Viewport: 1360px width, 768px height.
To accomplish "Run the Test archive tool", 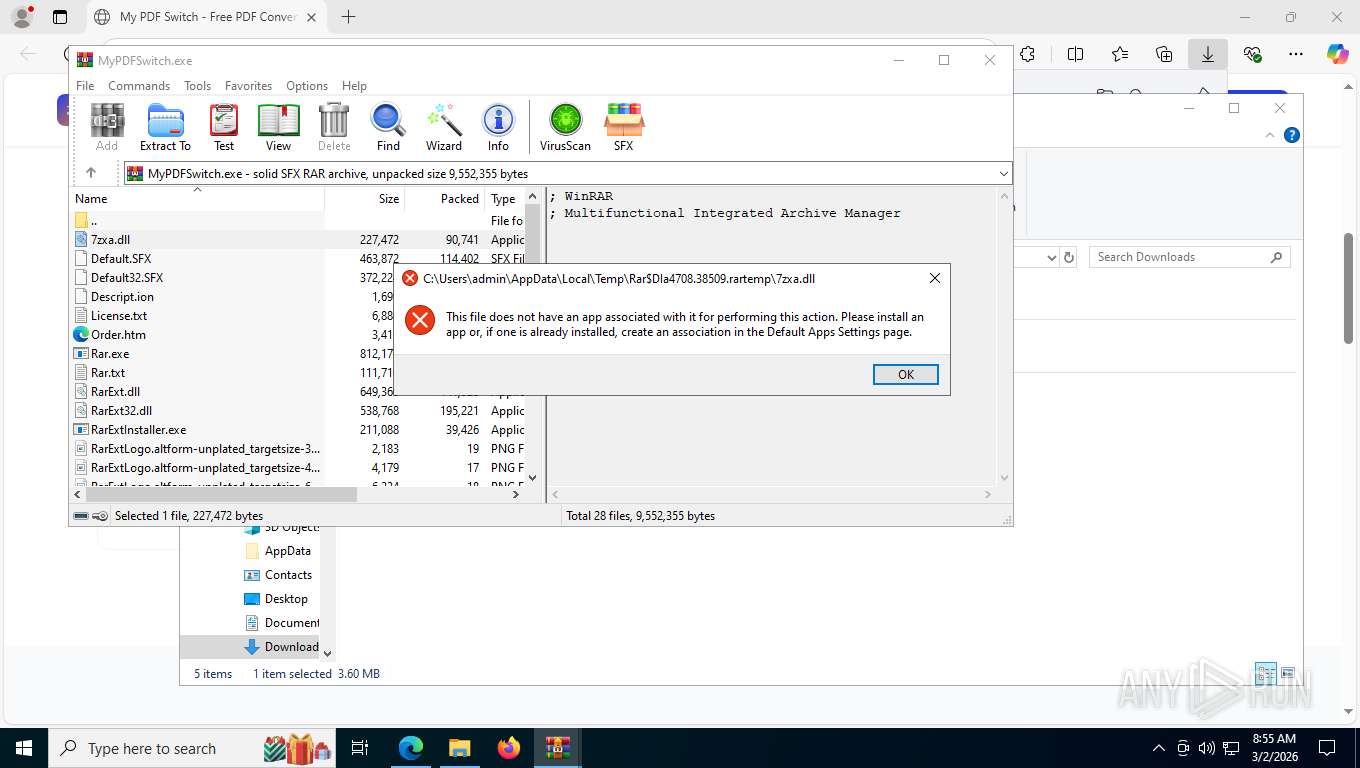I will pos(224,127).
